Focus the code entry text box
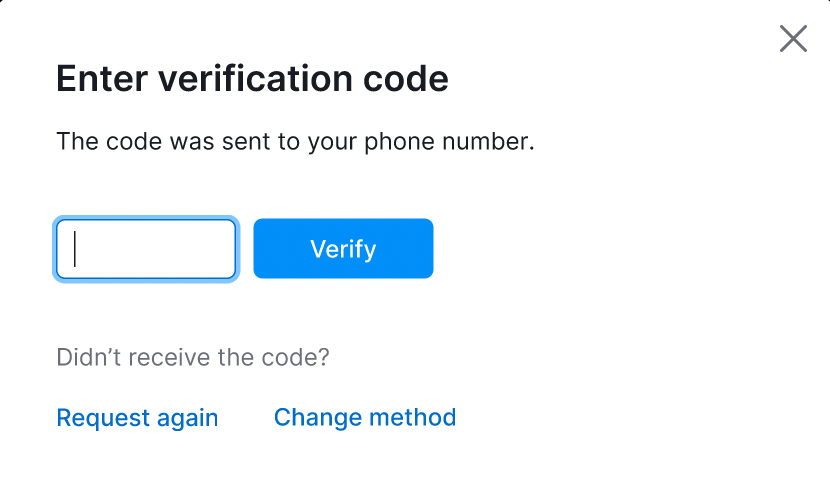 point(146,249)
